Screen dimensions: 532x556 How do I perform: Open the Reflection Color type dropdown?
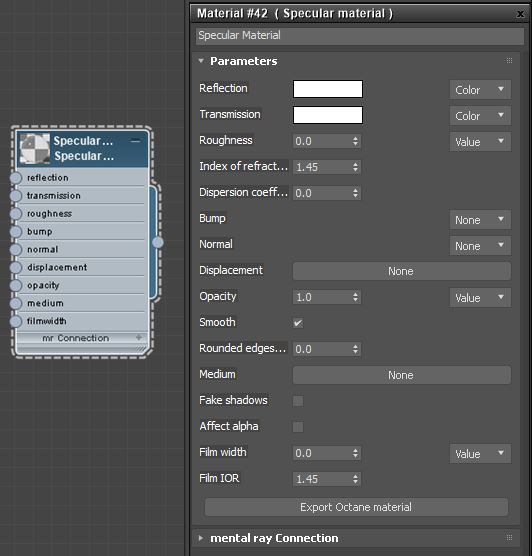pos(480,89)
